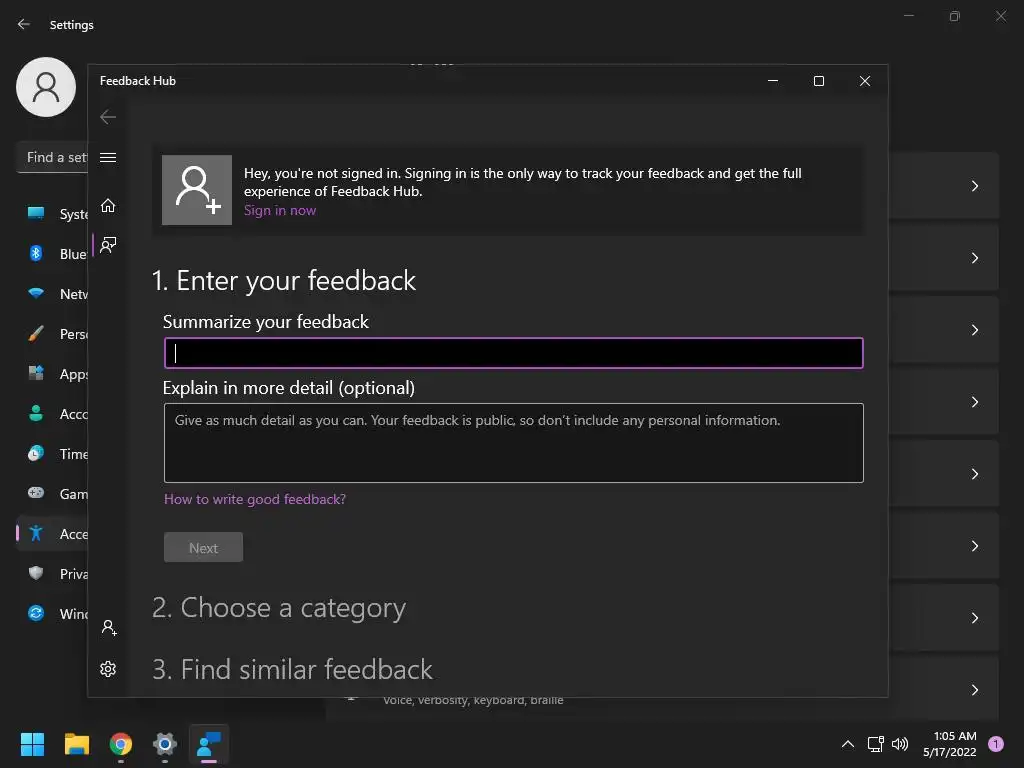Image resolution: width=1024 pixels, height=768 pixels.
Task: Close the Settings window
Action: 1000,16
